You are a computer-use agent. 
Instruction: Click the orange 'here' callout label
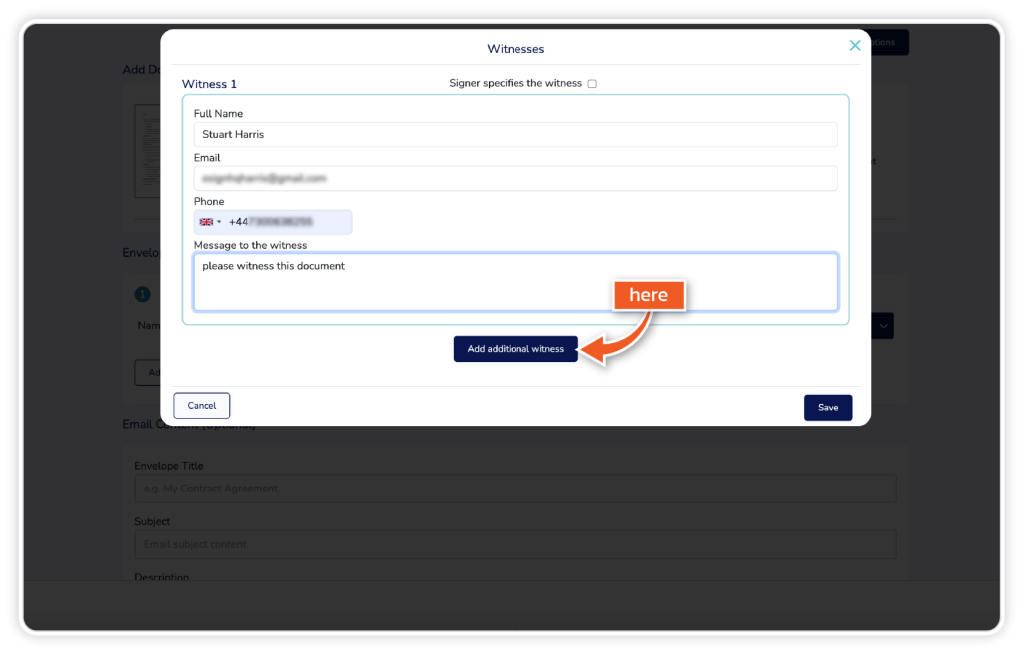pyautogui.click(x=648, y=295)
